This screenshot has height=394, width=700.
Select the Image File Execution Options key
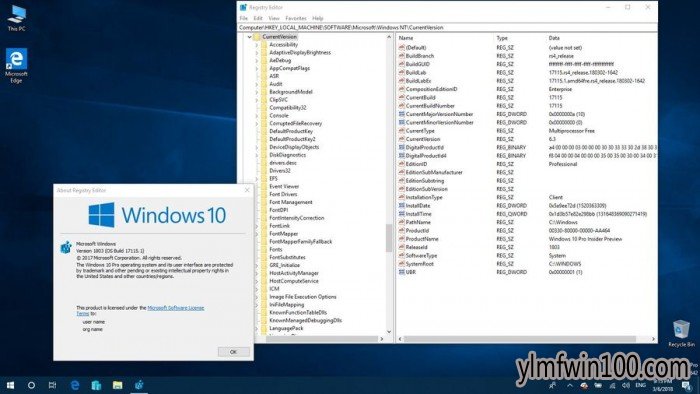(303, 297)
